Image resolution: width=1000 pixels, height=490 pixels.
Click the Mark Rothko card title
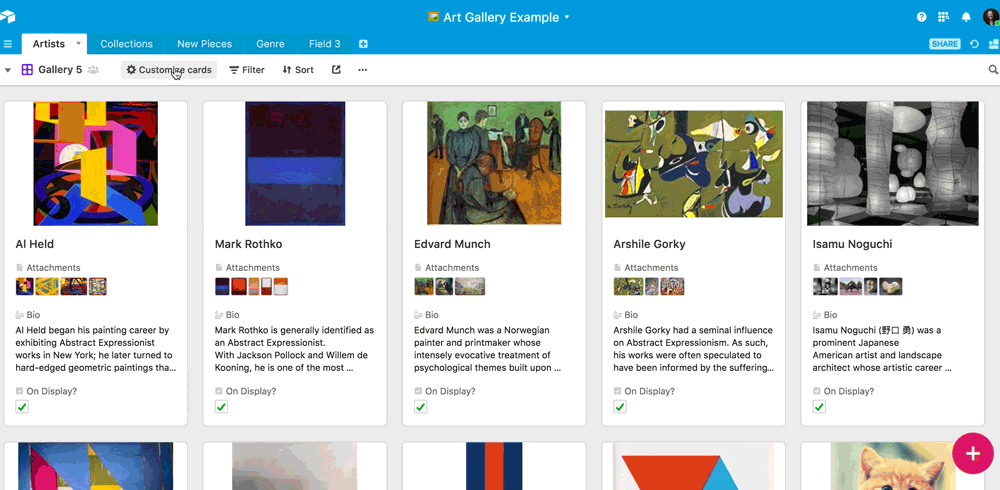click(248, 244)
